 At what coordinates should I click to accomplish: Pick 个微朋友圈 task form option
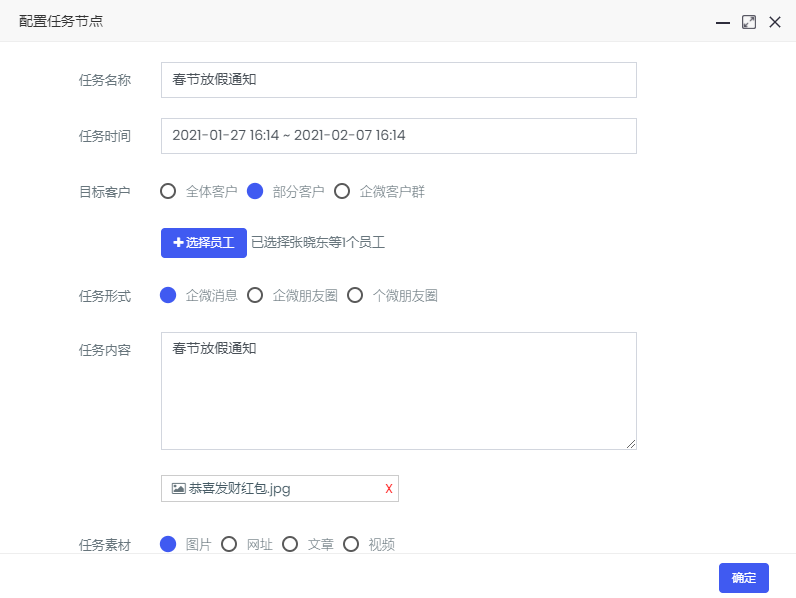click(x=355, y=295)
